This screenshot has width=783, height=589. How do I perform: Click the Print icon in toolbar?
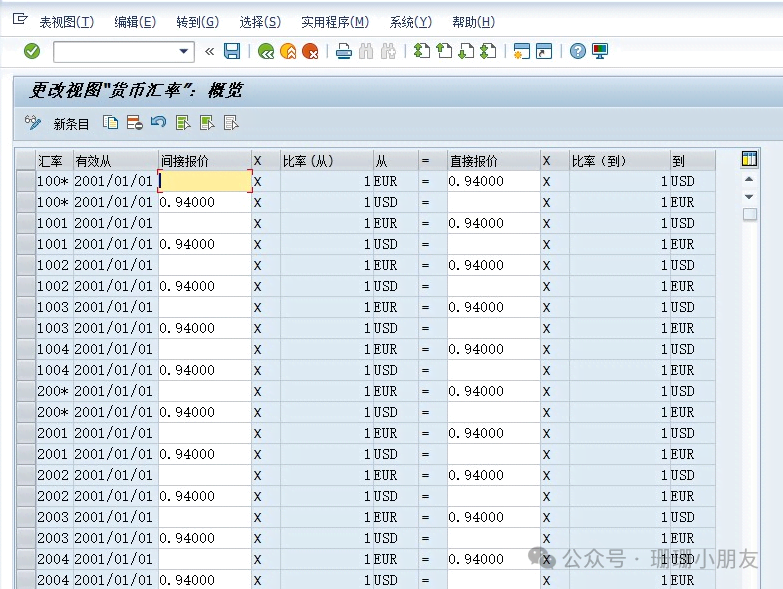343,51
